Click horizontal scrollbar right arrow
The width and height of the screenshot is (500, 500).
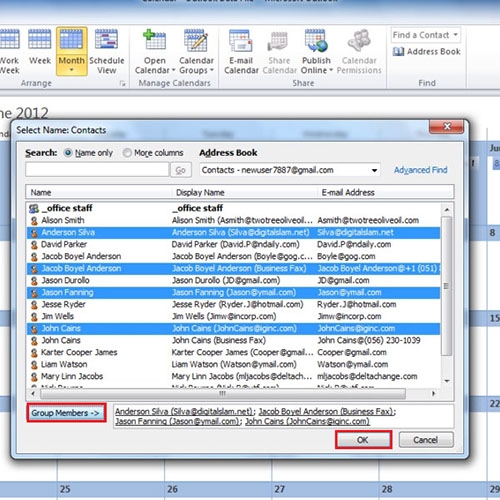click(433, 393)
